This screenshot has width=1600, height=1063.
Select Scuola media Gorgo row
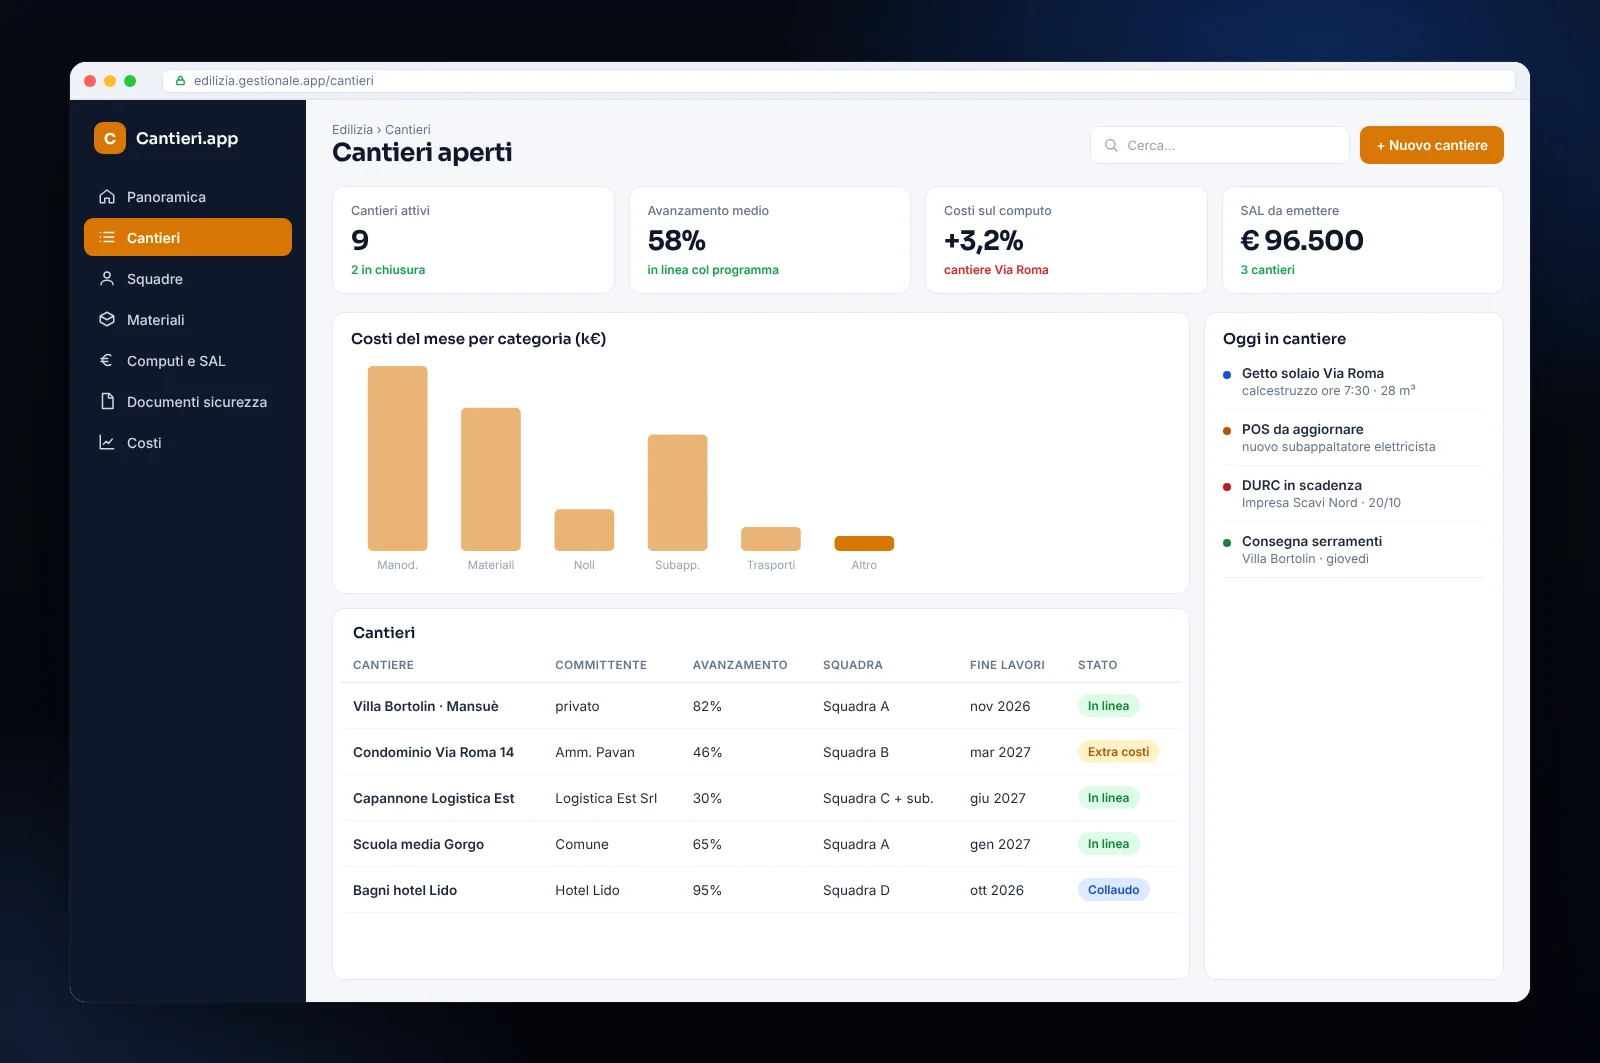[760, 844]
